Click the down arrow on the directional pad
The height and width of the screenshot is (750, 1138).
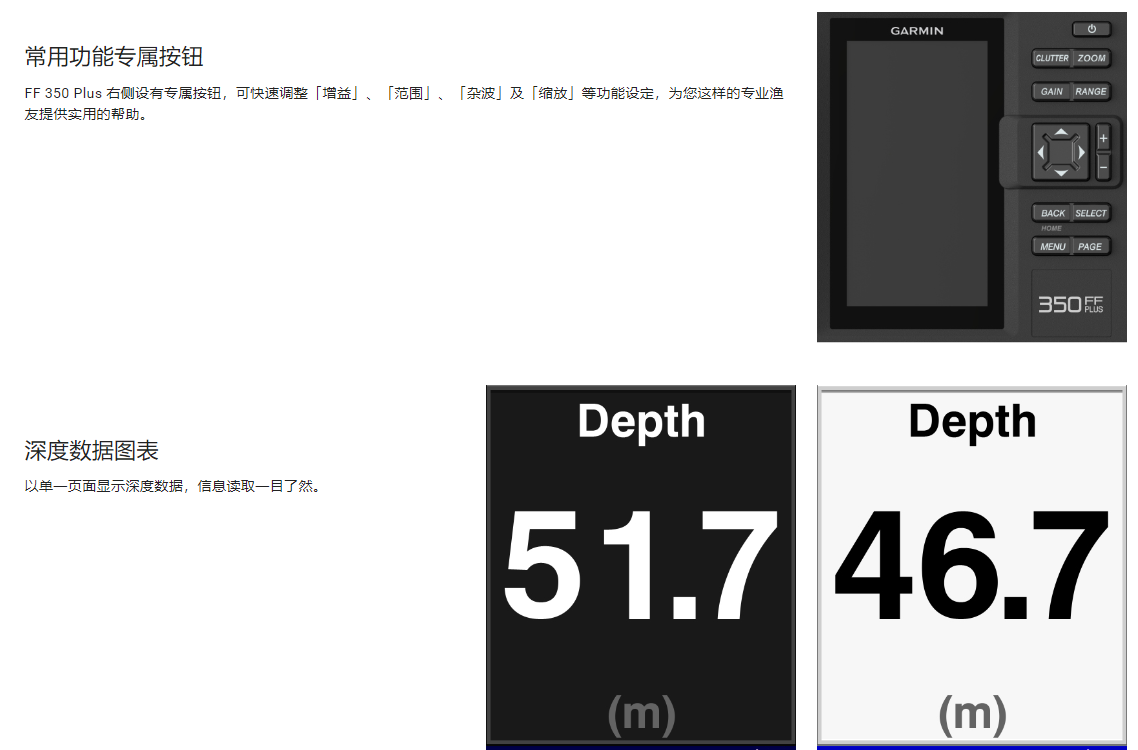(1061, 173)
